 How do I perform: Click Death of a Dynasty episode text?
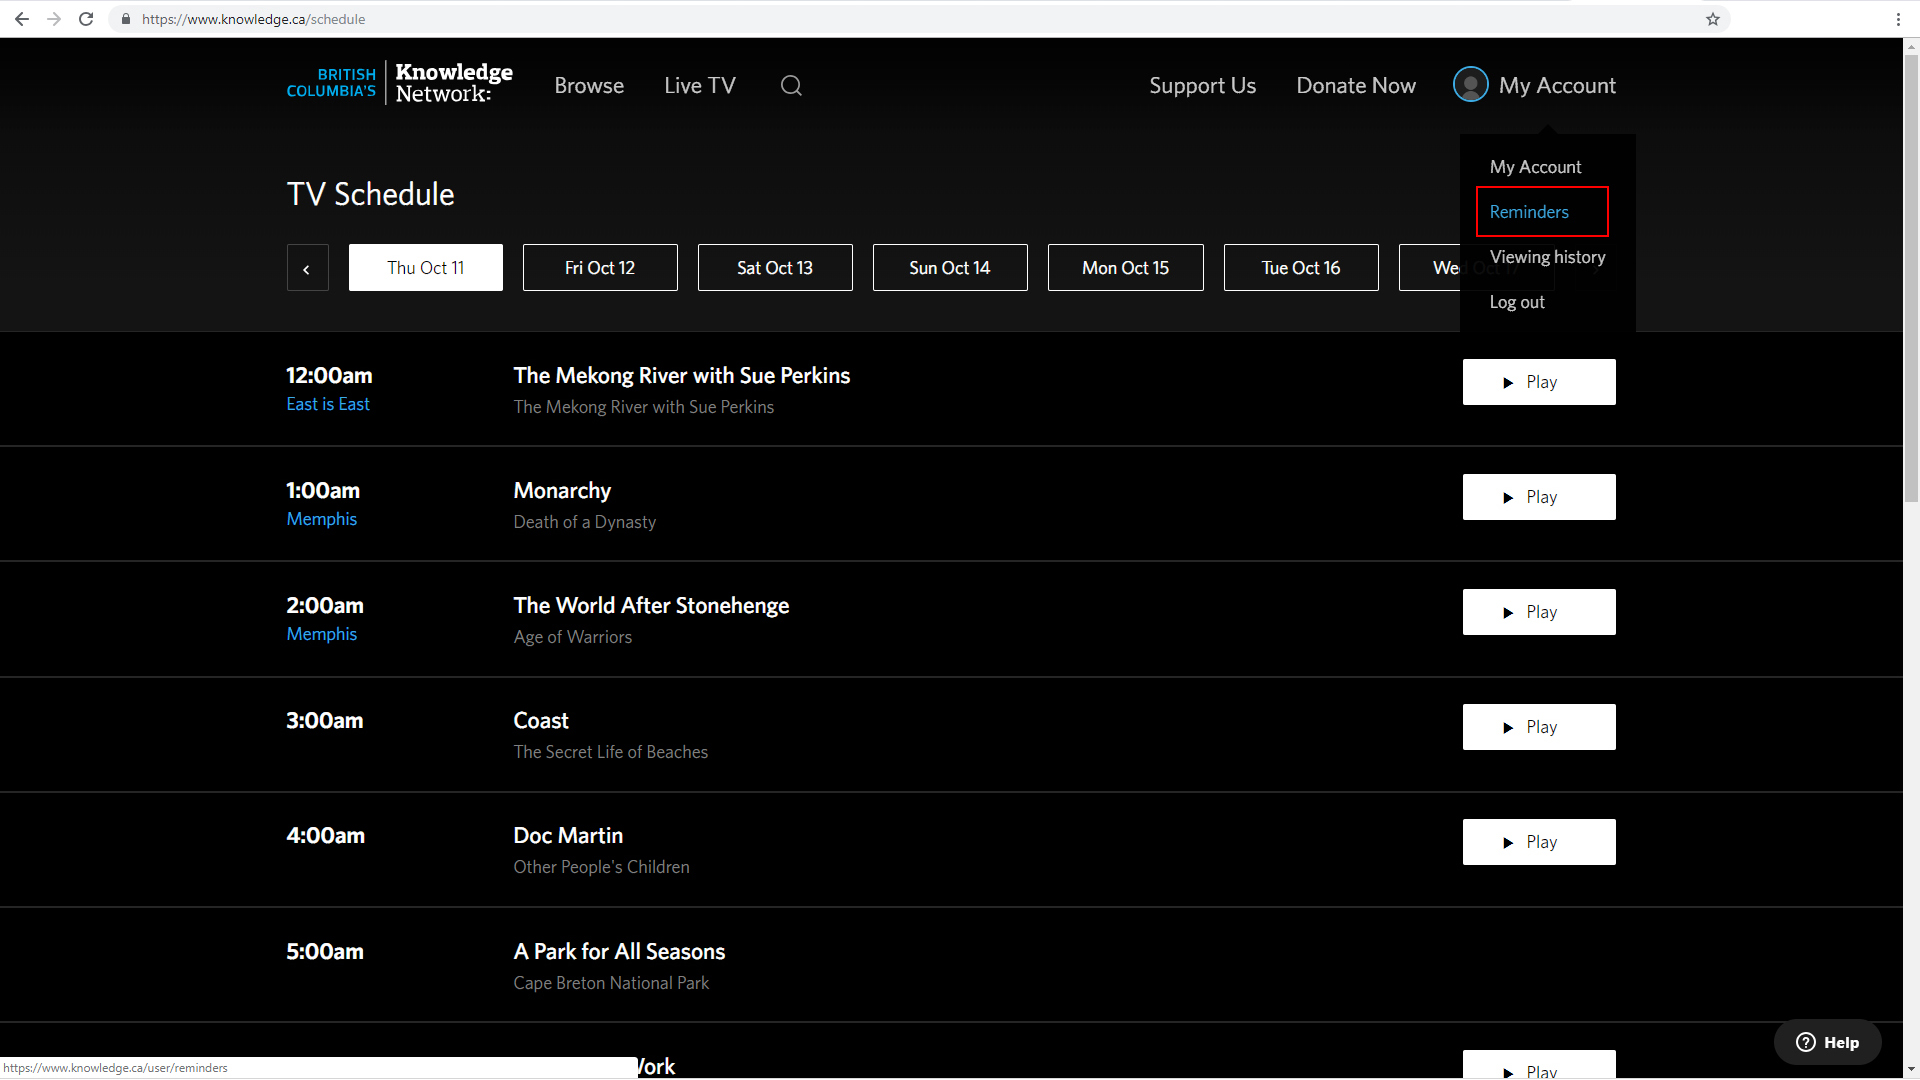coord(585,522)
